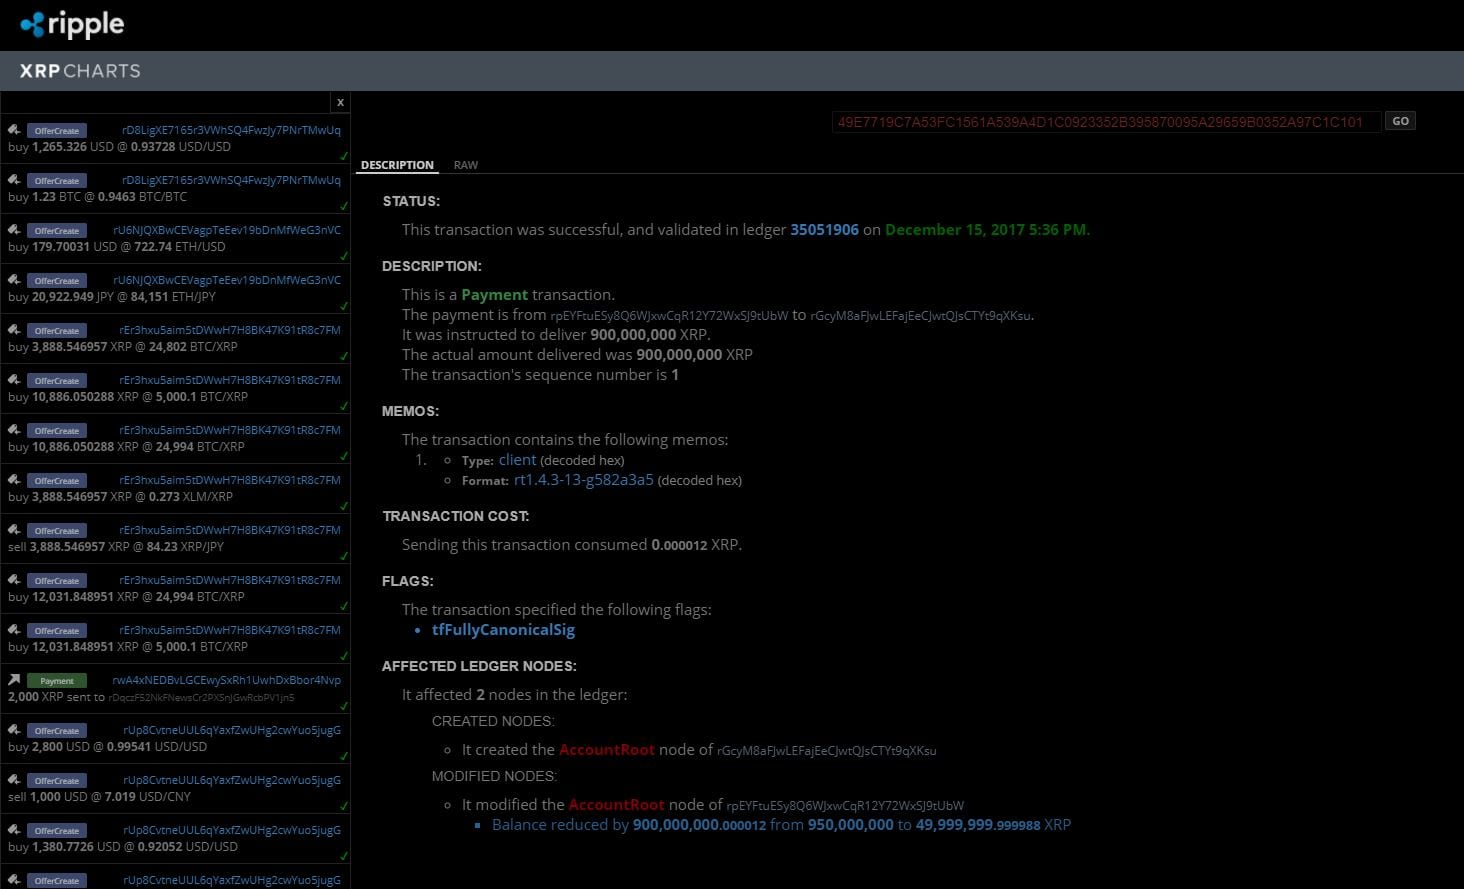The image size is (1464, 889).
Task: Click the green Payment transaction type word
Action: [x=494, y=295]
